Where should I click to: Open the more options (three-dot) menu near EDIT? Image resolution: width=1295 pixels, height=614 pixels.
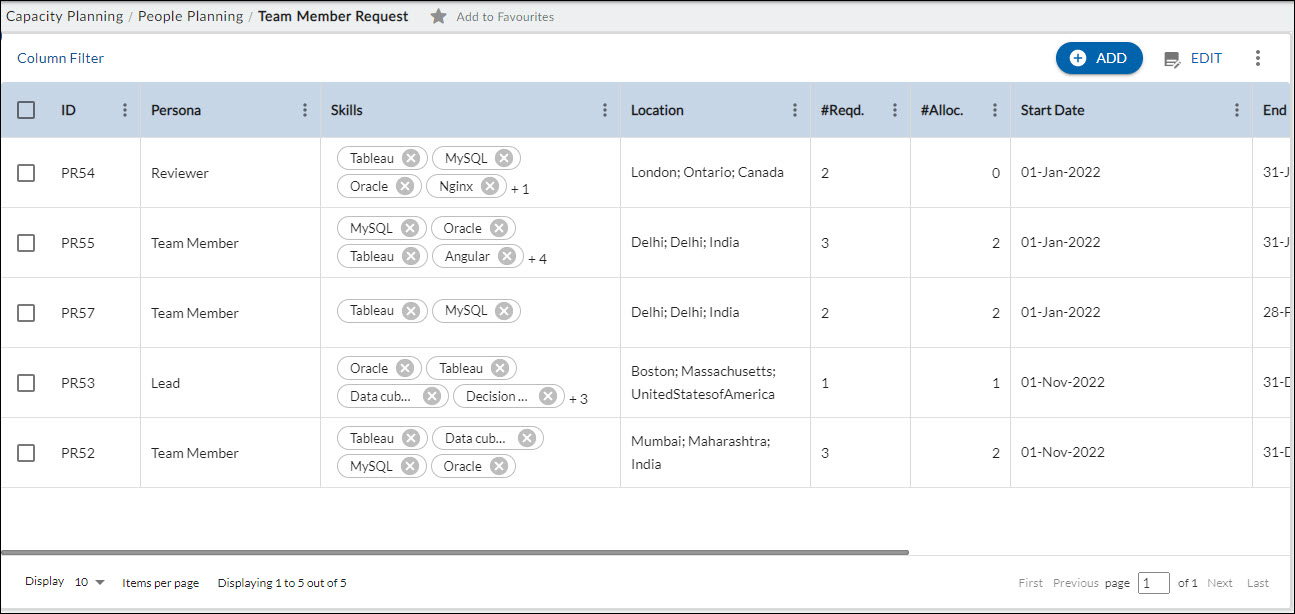(1258, 58)
